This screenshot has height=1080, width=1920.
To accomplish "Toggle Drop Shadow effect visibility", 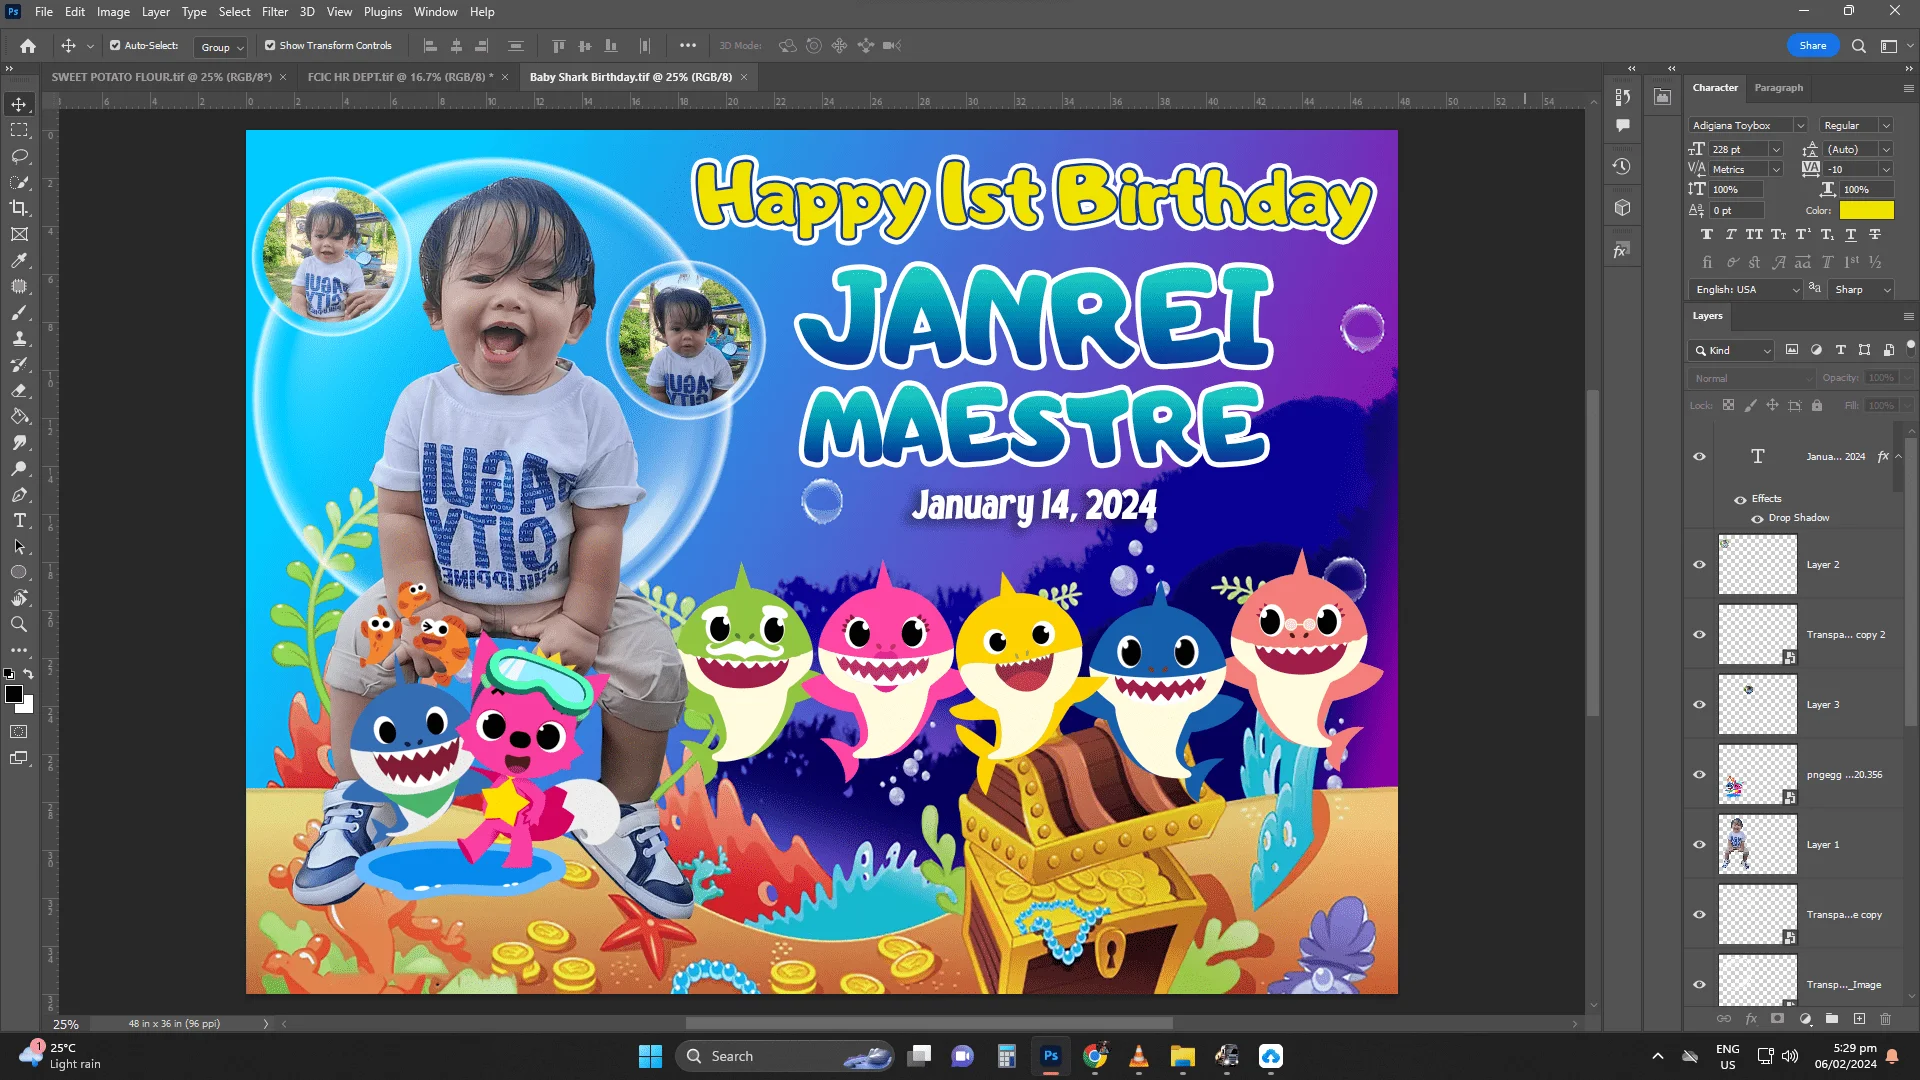I will 1757,519.
